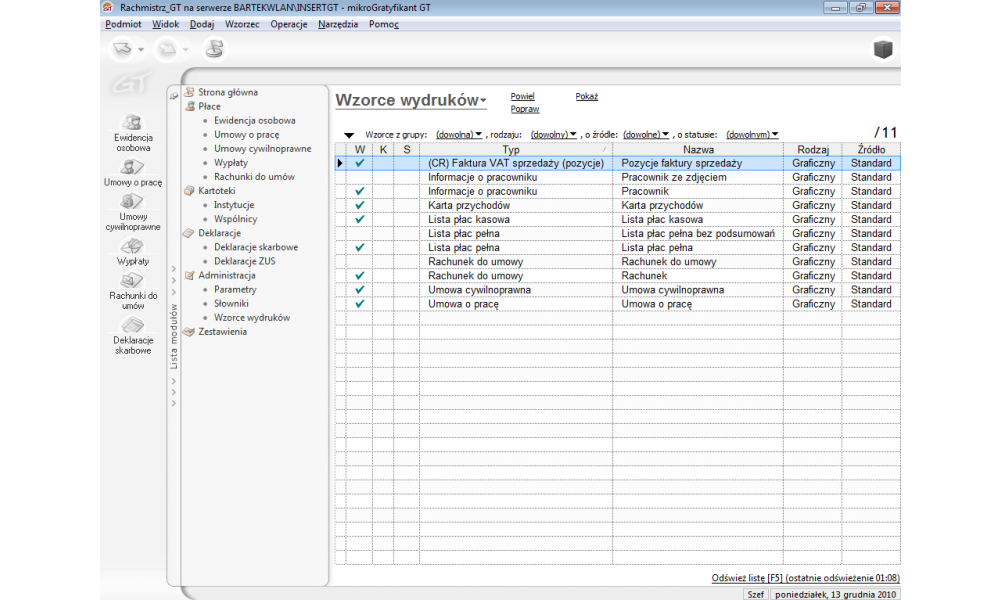Image resolution: width=1000 pixels, height=600 pixels.
Task: Select Parametry in the module tree
Action: click(x=235, y=289)
